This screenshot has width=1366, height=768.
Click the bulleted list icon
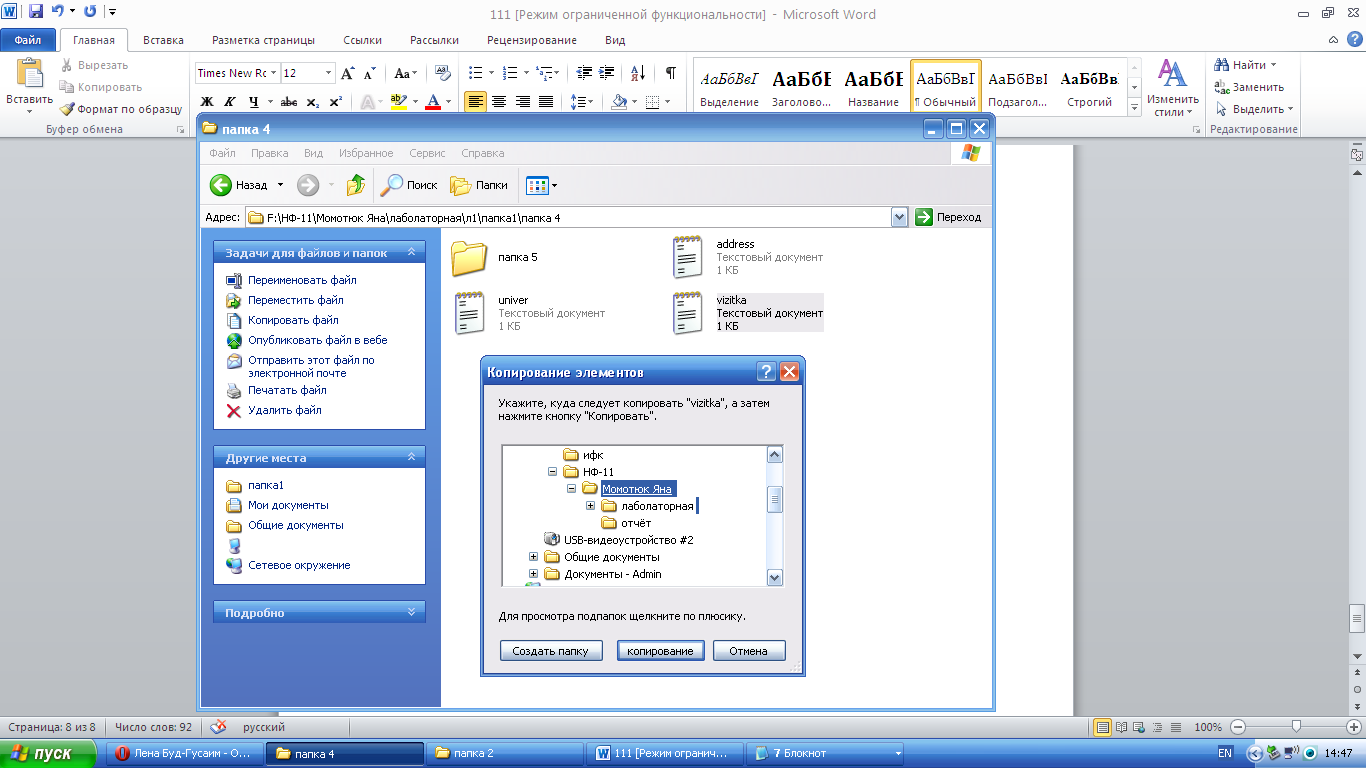click(476, 73)
